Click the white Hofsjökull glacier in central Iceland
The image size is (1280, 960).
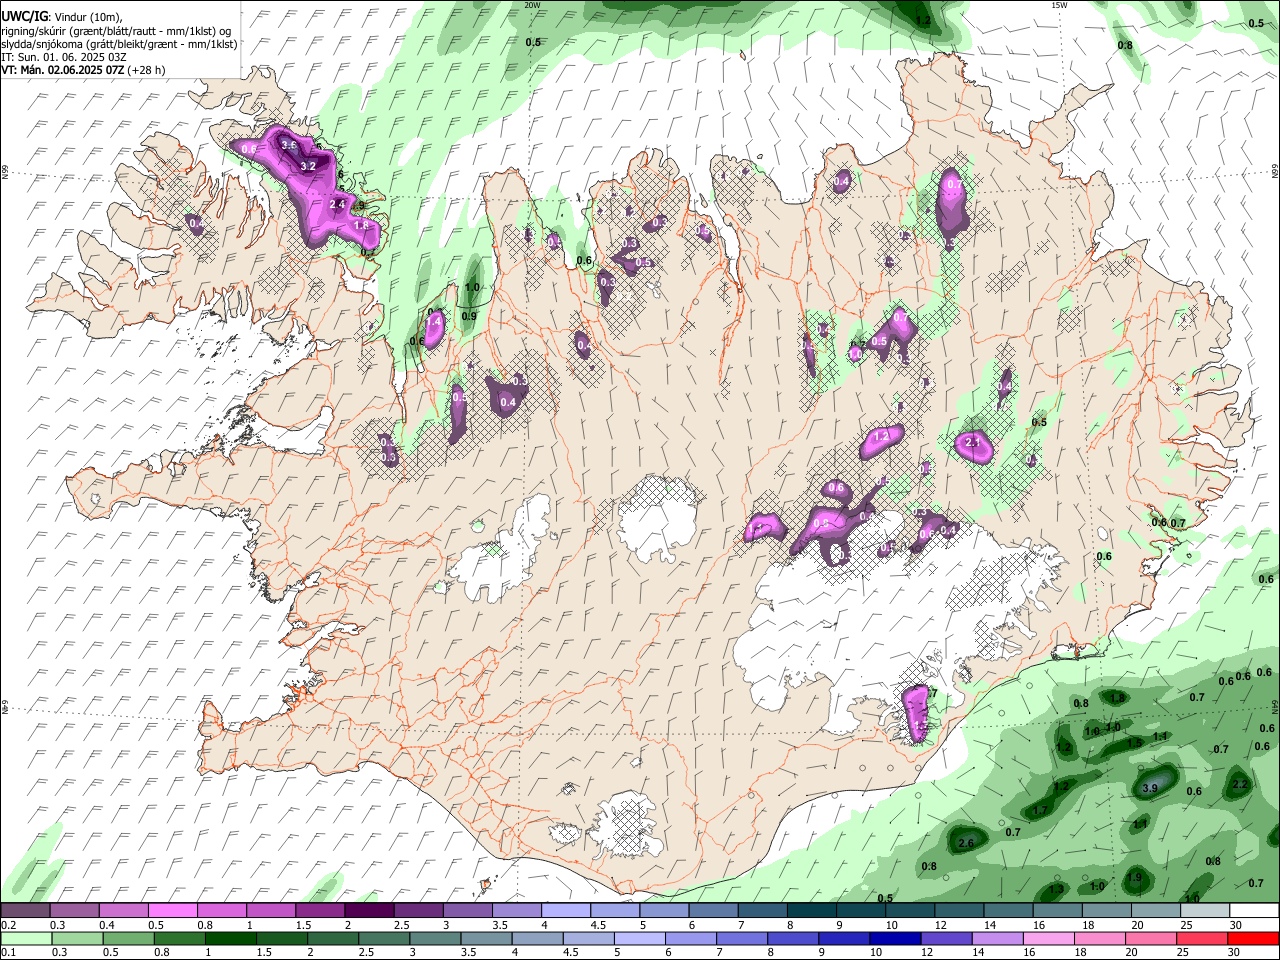657,520
